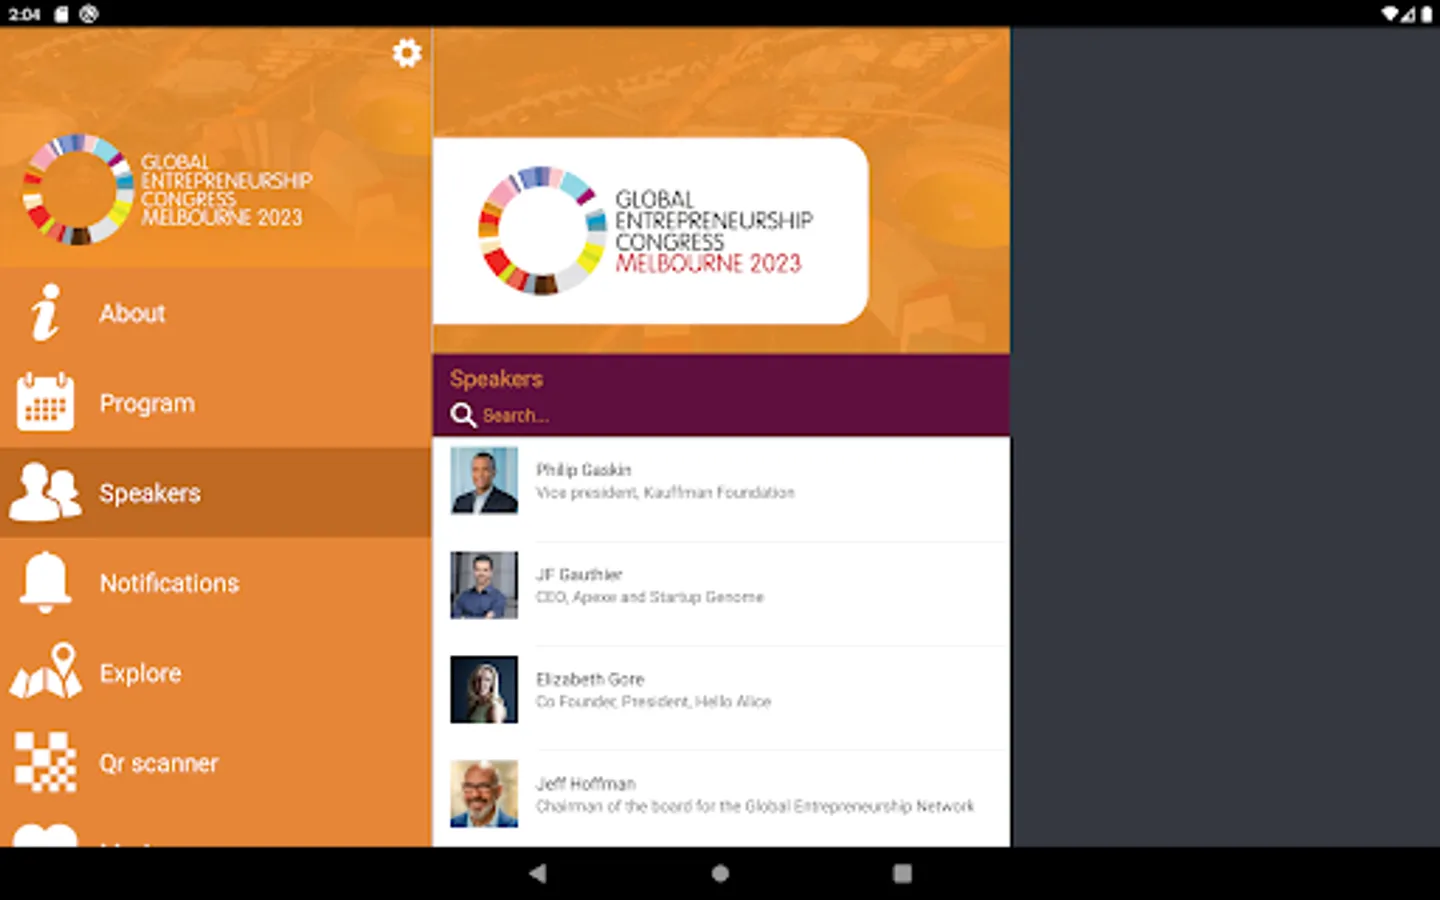Focus the speakers Search field
Screen dimensions: 1440x900
point(720,415)
